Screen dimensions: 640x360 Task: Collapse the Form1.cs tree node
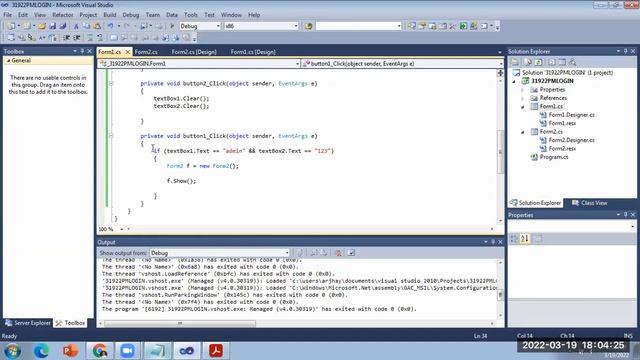tap(522, 107)
